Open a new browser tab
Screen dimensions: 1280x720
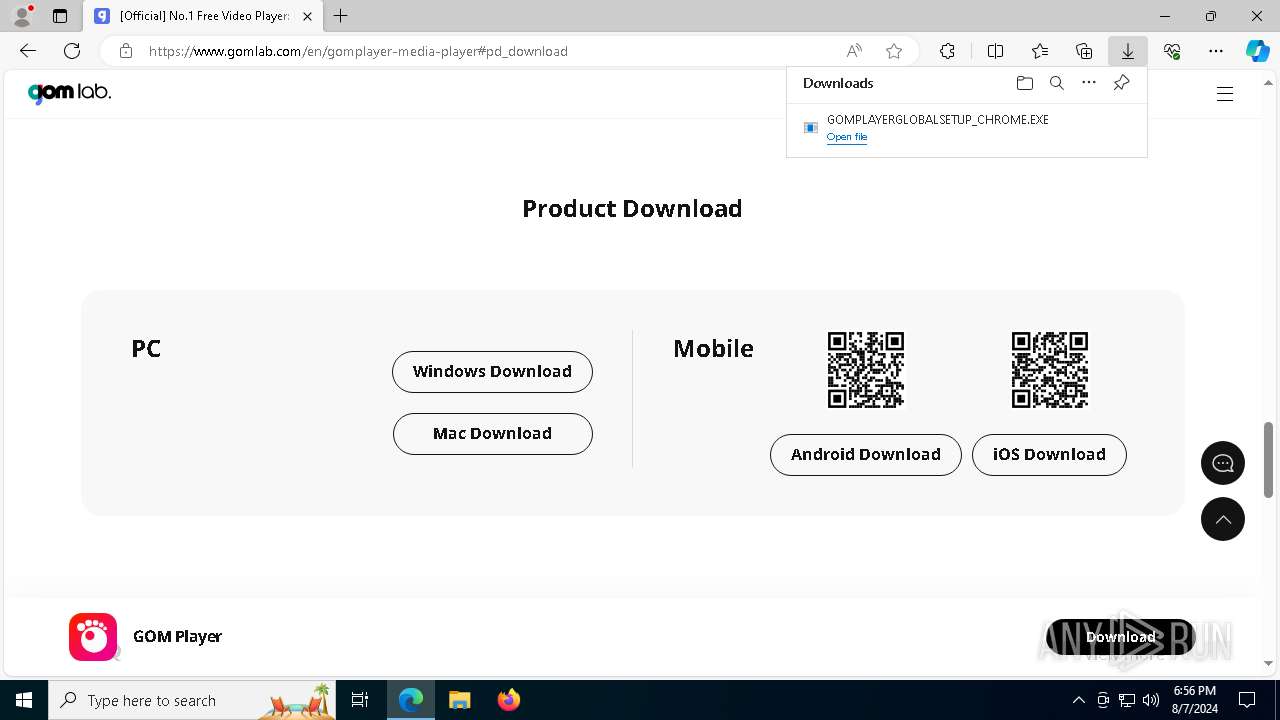[x=341, y=16]
